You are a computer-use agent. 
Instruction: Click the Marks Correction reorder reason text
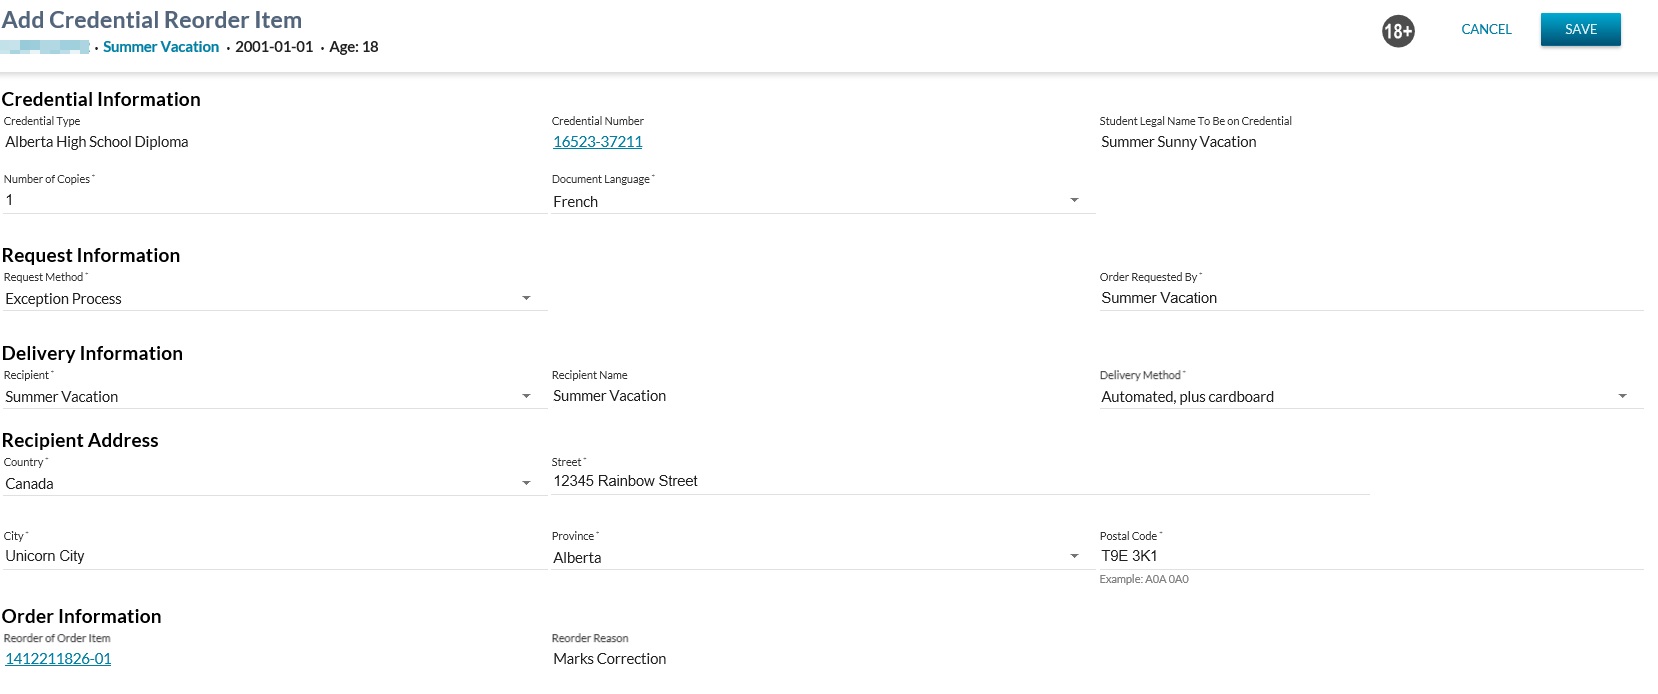(x=609, y=659)
